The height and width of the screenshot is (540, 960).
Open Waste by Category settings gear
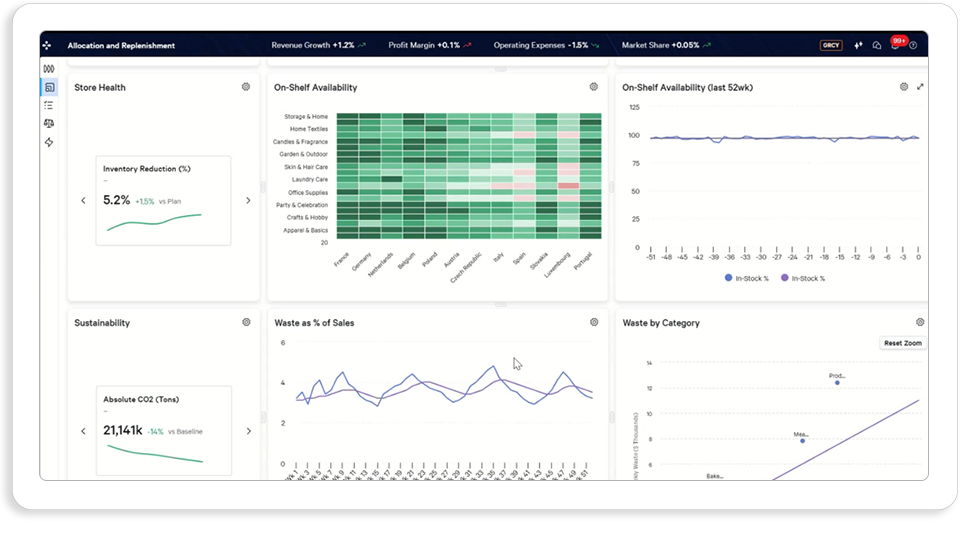point(920,322)
